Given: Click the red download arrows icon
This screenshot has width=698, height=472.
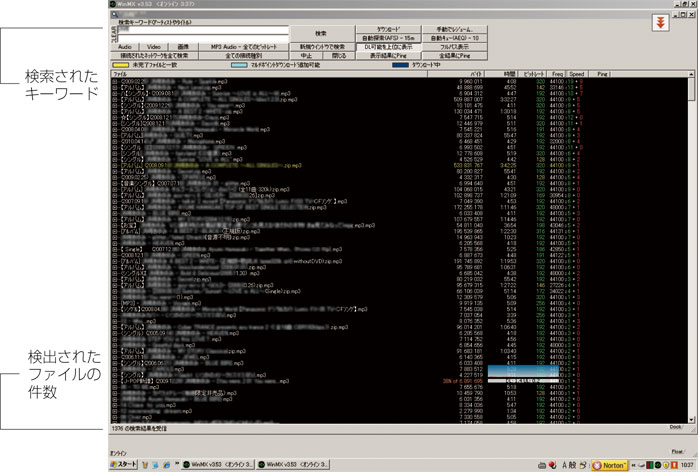Looking at the screenshot, I should [x=661, y=22].
